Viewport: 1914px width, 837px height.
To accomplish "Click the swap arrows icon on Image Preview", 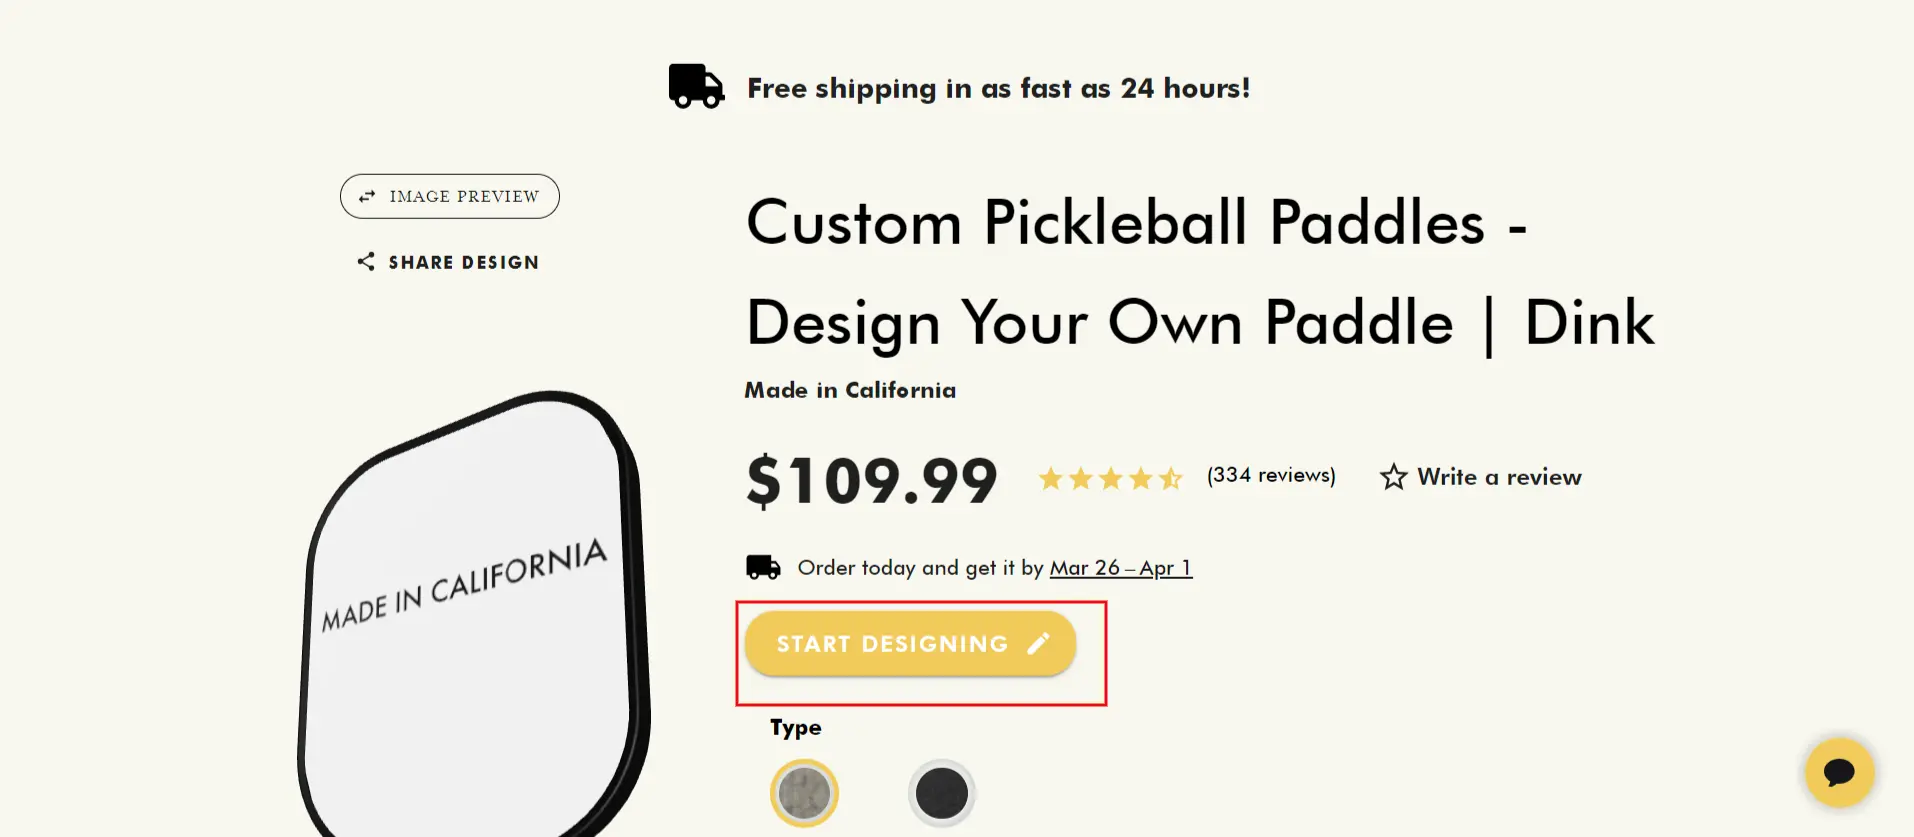I will [x=366, y=196].
